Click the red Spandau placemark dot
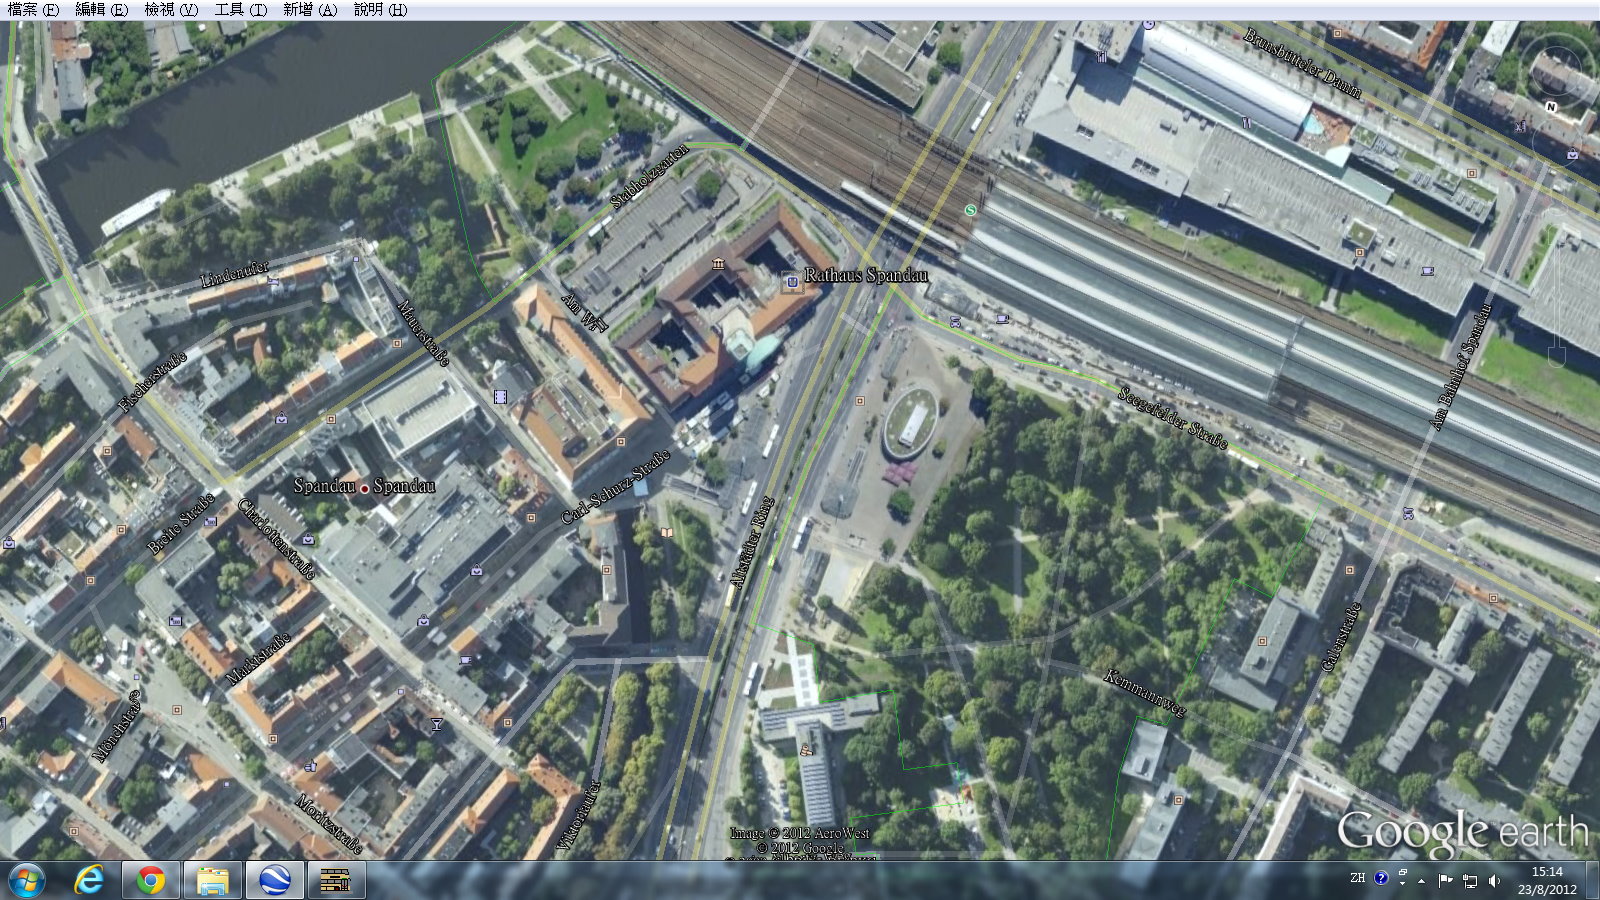The width and height of the screenshot is (1600, 900). 364,488
